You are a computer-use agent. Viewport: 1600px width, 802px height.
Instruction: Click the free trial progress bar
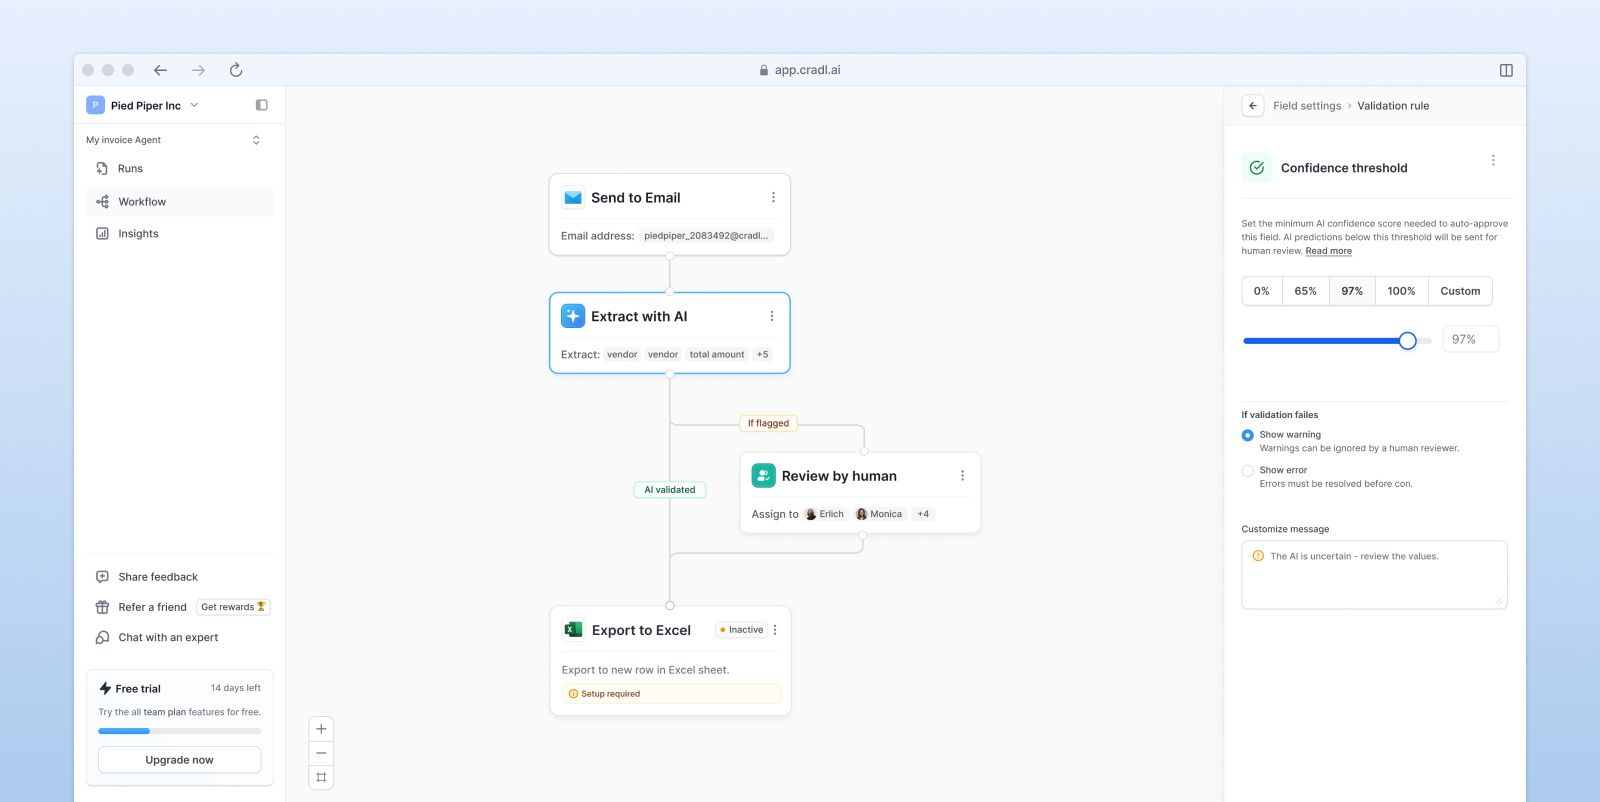click(180, 731)
